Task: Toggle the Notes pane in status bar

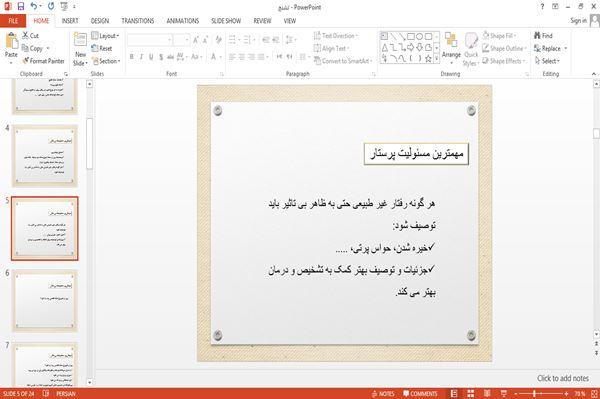Action: pos(383,393)
